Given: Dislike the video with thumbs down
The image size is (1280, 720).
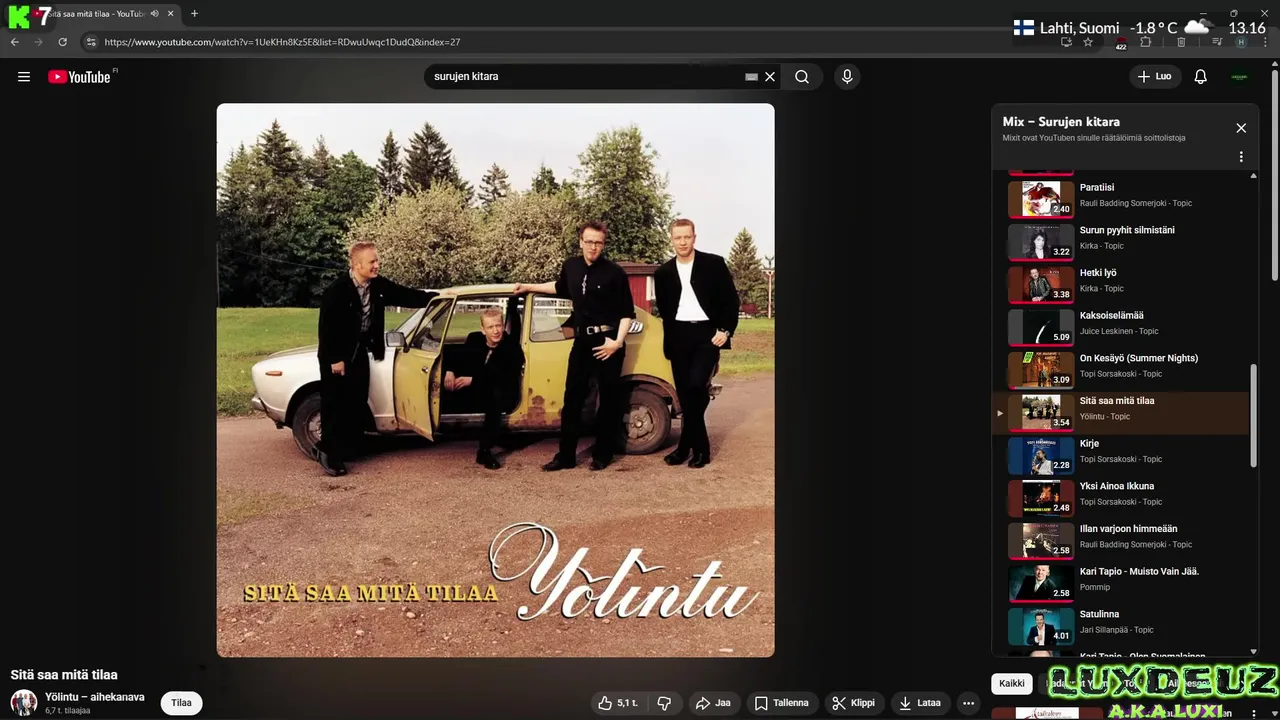Looking at the screenshot, I should (664, 703).
